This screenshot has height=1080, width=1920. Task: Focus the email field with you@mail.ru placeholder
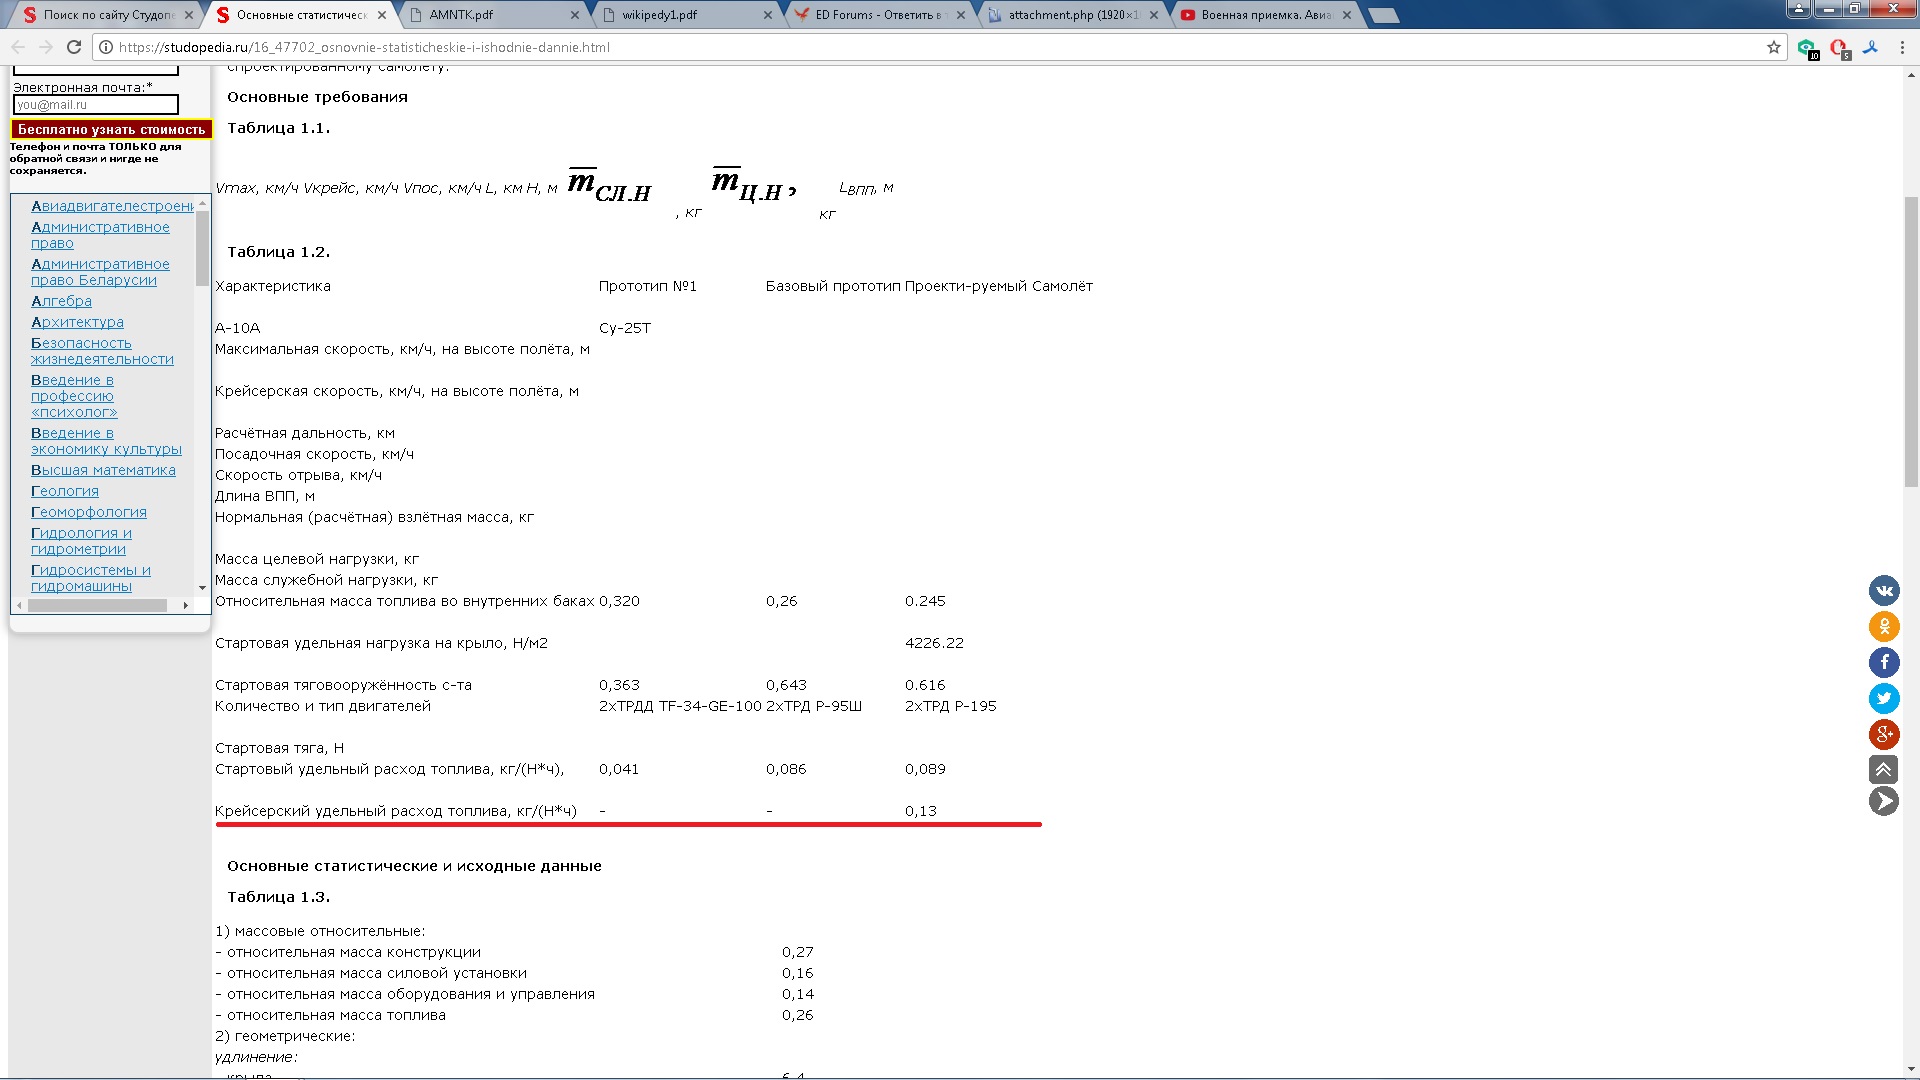[x=95, y=104]
